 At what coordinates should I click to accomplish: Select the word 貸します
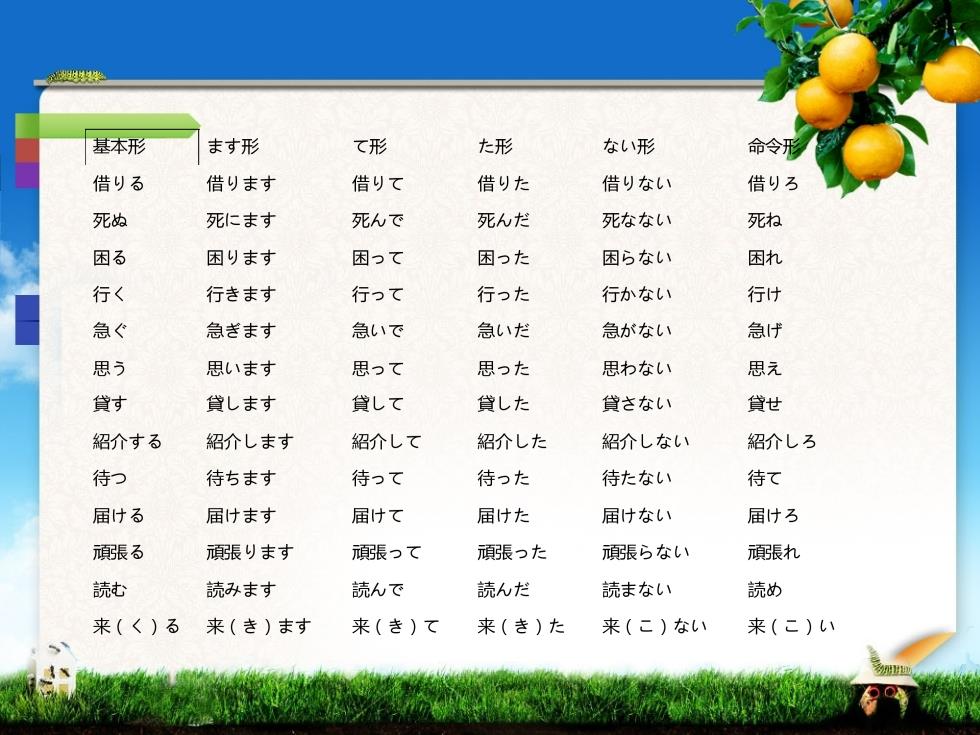click(x=241, y=404)
